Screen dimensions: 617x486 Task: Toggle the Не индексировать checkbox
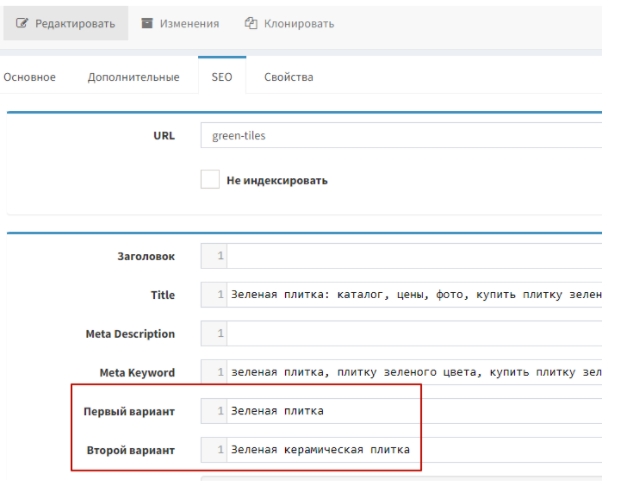[x=209, y=180]
